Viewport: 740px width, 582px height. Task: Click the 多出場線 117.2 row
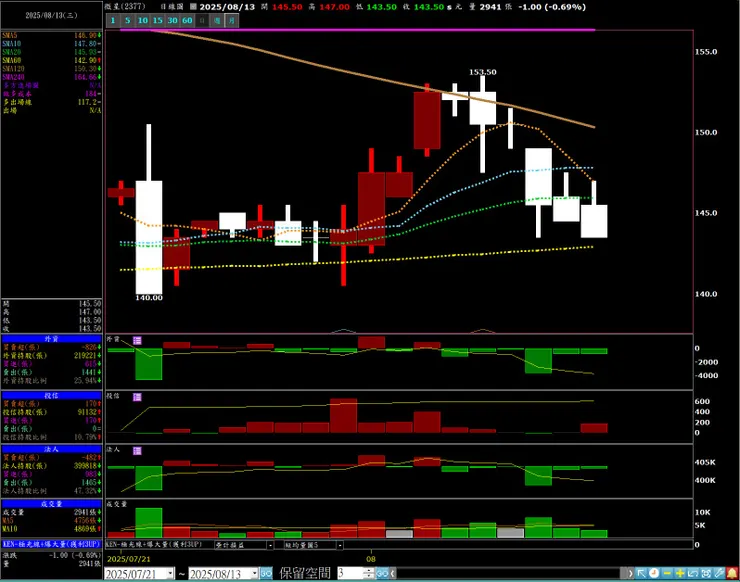click(x=51, y=102)
